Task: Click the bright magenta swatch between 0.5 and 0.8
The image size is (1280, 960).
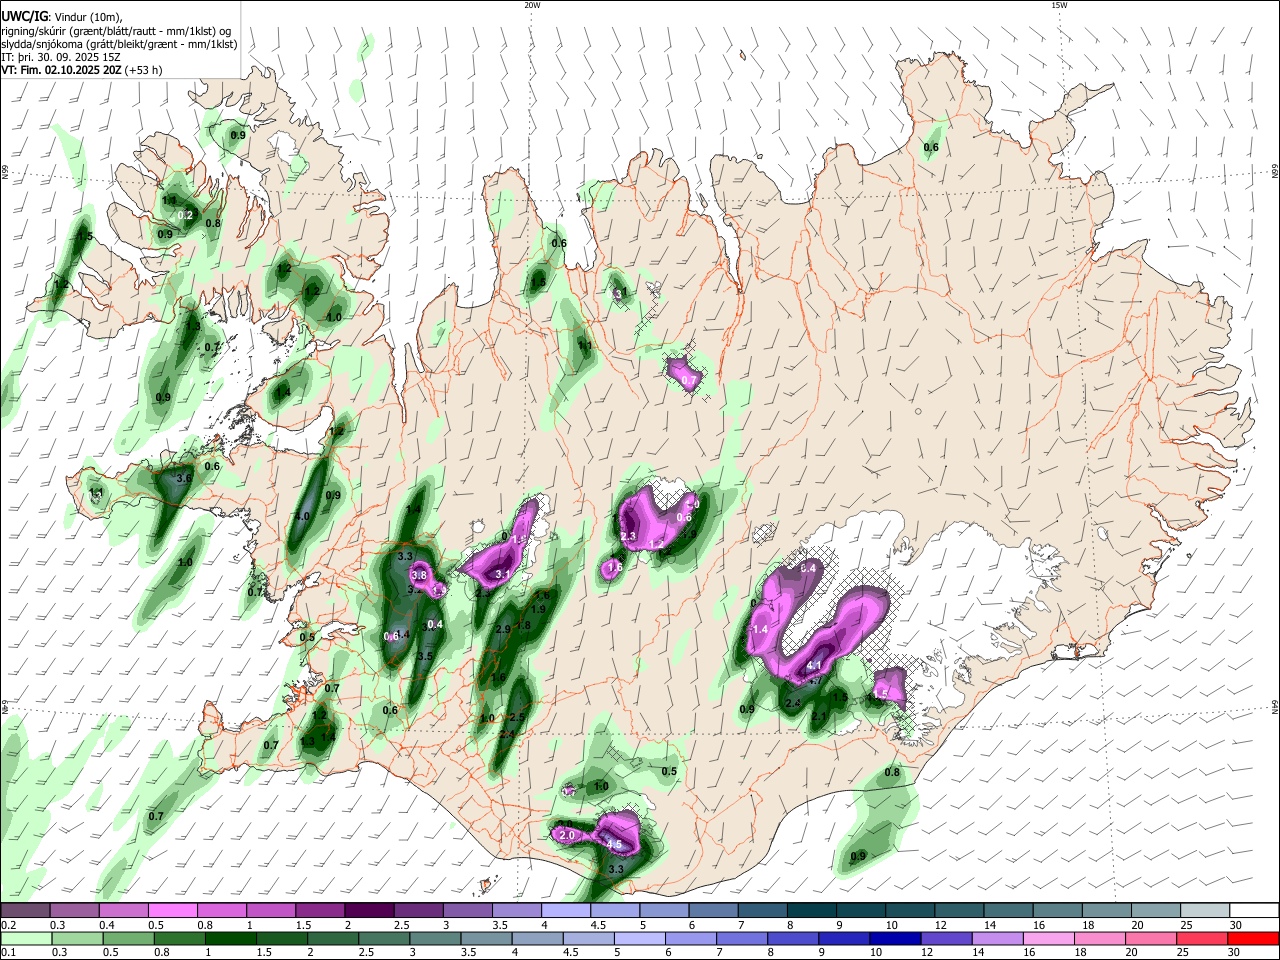Action: pyautogui.click(x=172, y=911)
